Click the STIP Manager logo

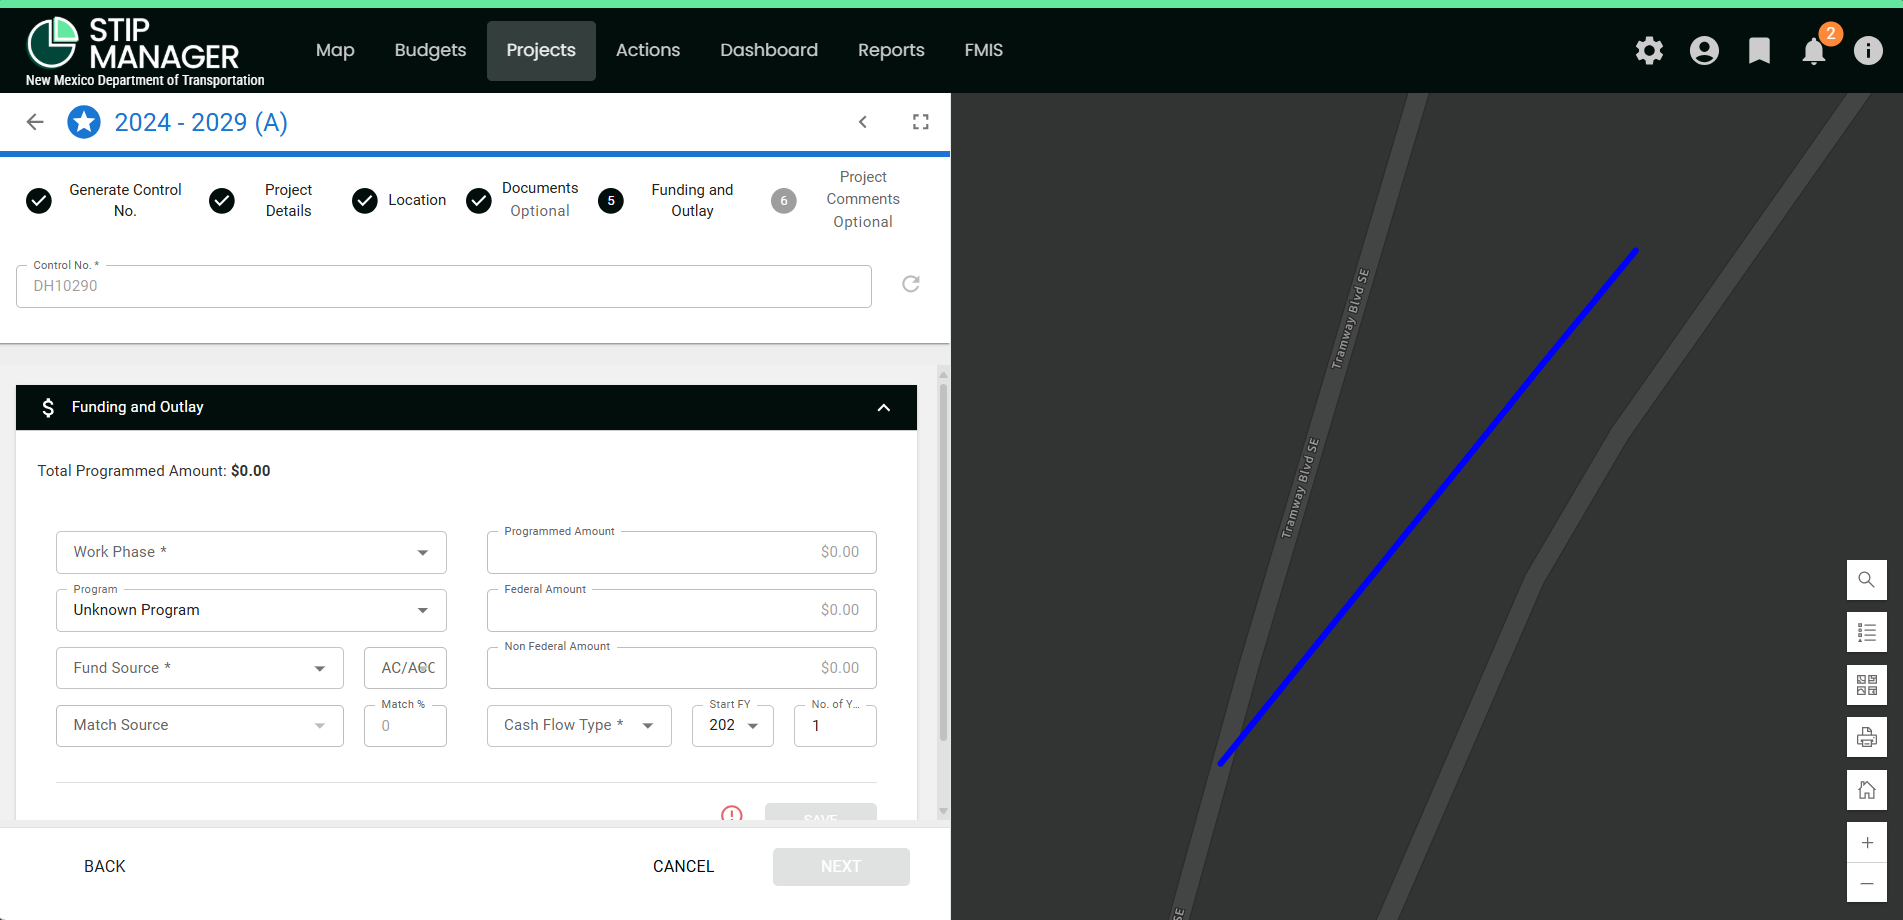point(145,52)
